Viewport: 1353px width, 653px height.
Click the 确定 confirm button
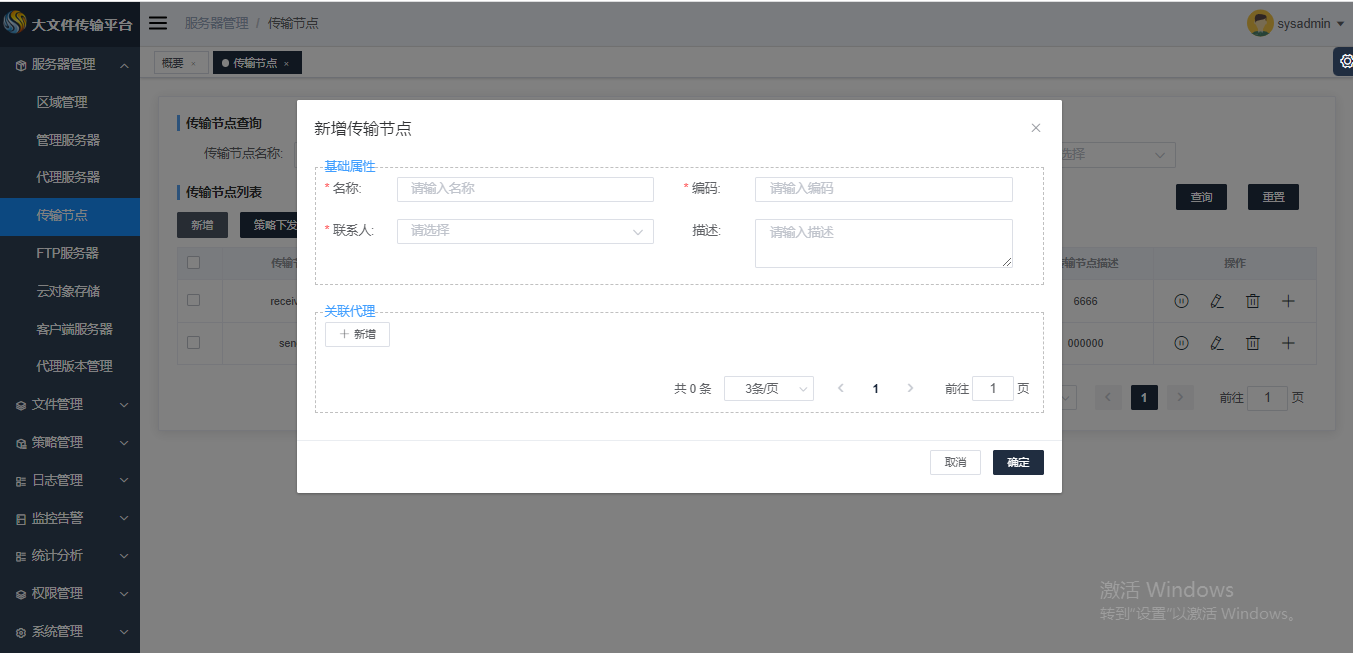coord(1018,462)
